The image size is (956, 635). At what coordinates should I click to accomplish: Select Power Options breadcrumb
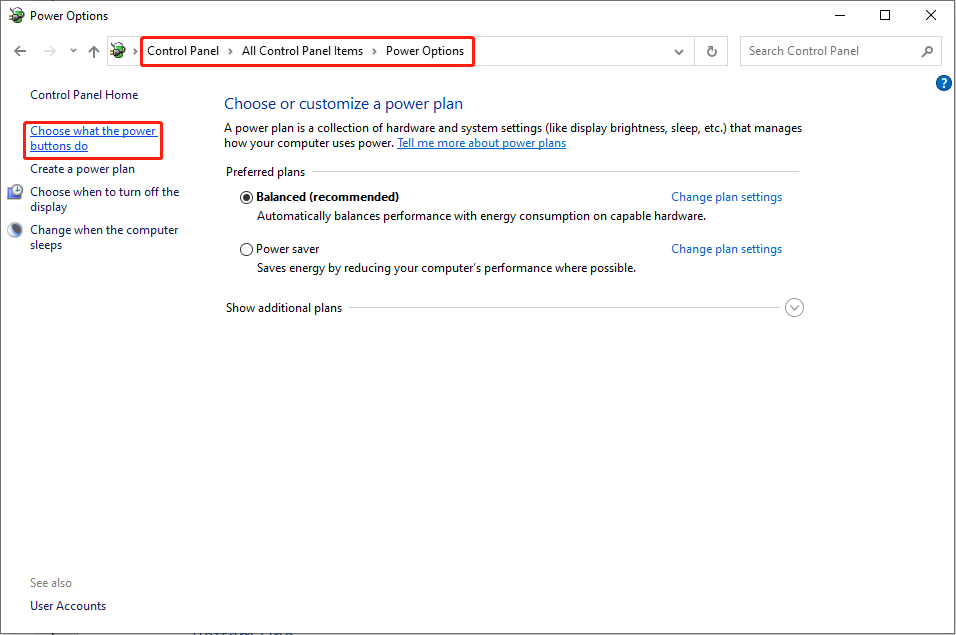pos(425,51)
